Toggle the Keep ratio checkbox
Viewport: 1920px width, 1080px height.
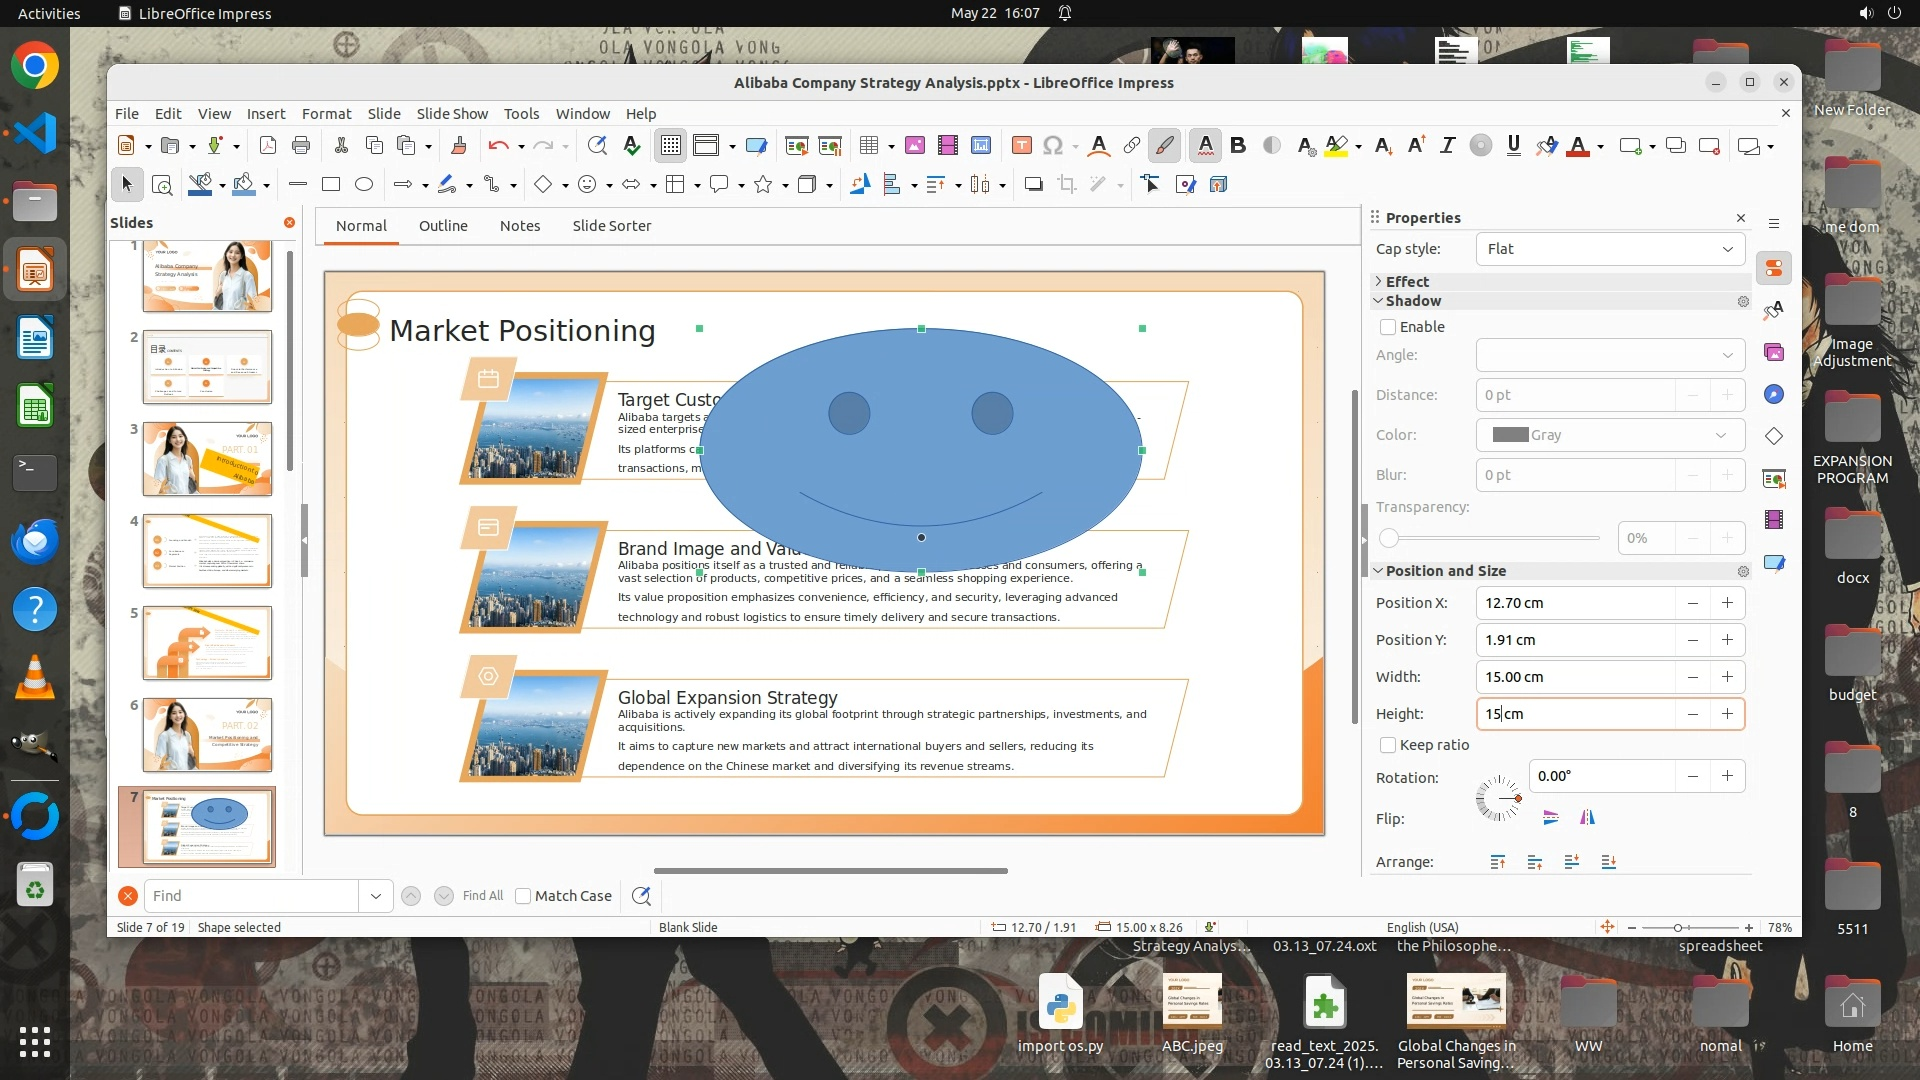point(1388,745)
